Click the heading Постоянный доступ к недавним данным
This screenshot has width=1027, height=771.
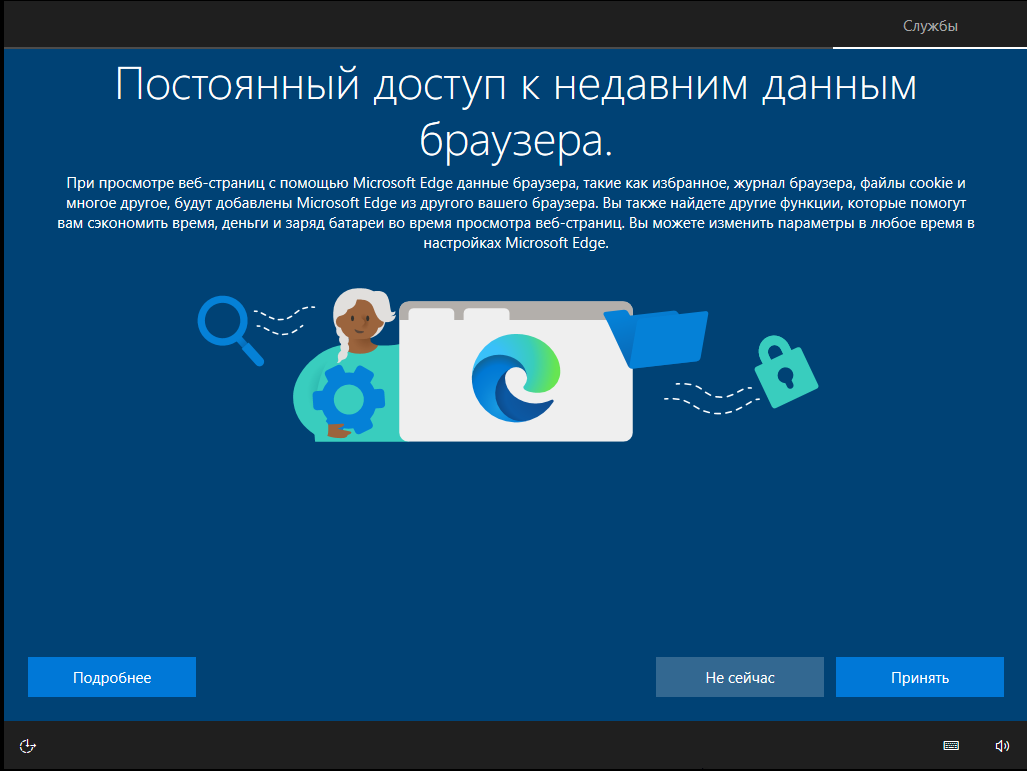pos(516,84)
